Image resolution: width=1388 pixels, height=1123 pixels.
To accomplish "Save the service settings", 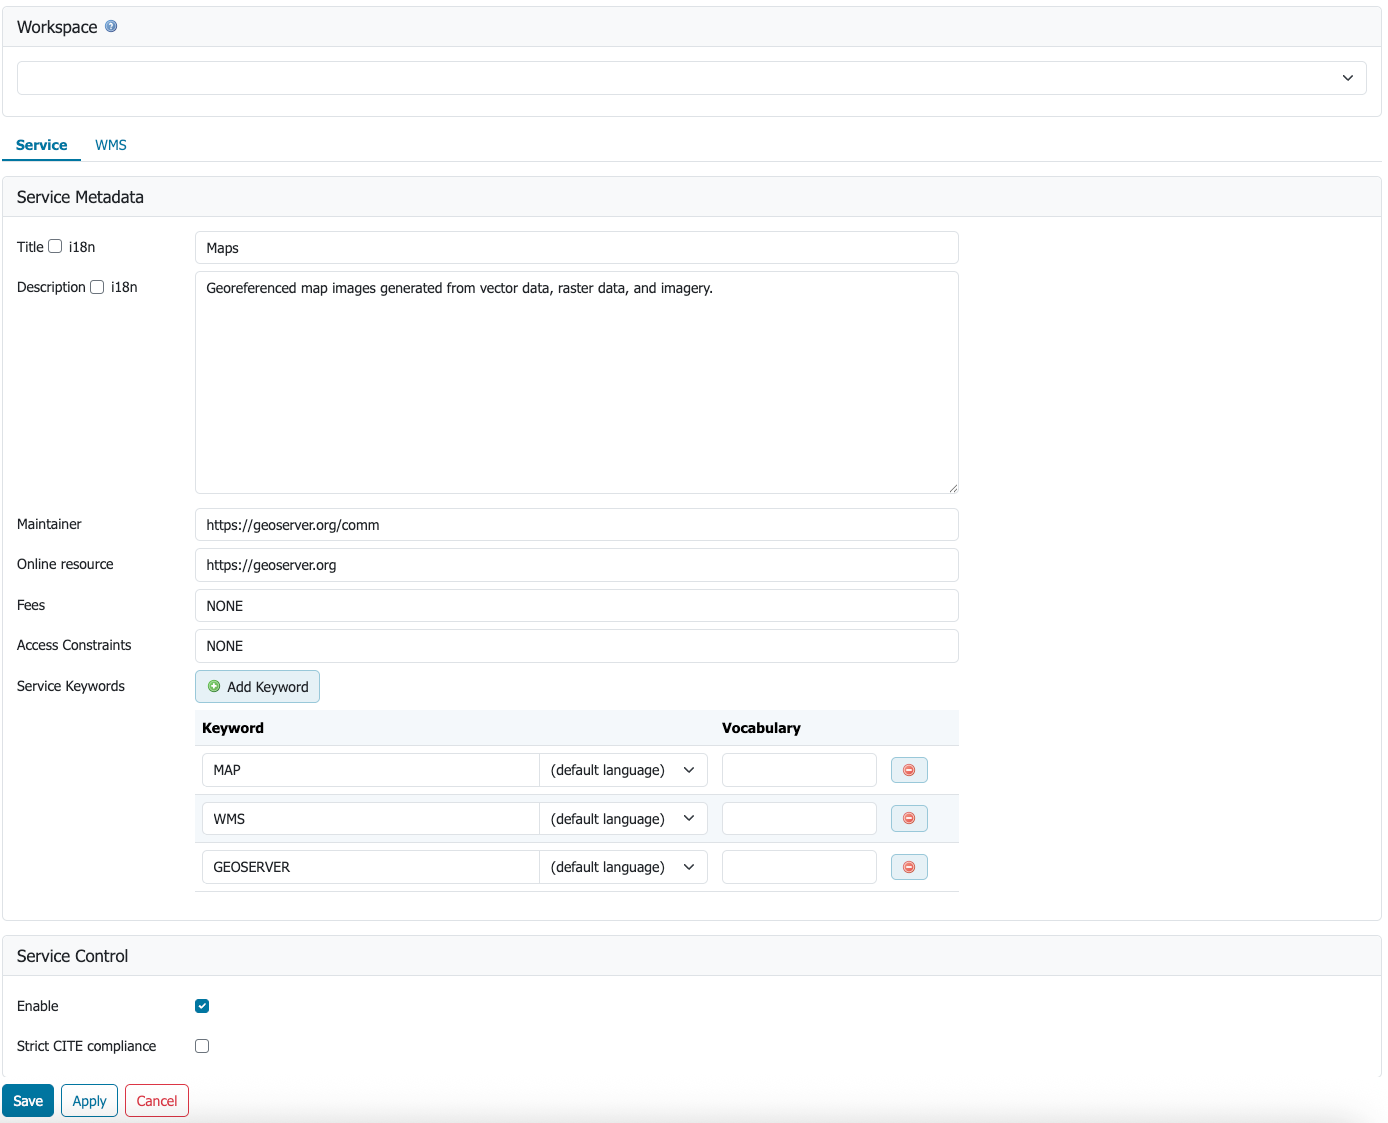I will 28,1101.
